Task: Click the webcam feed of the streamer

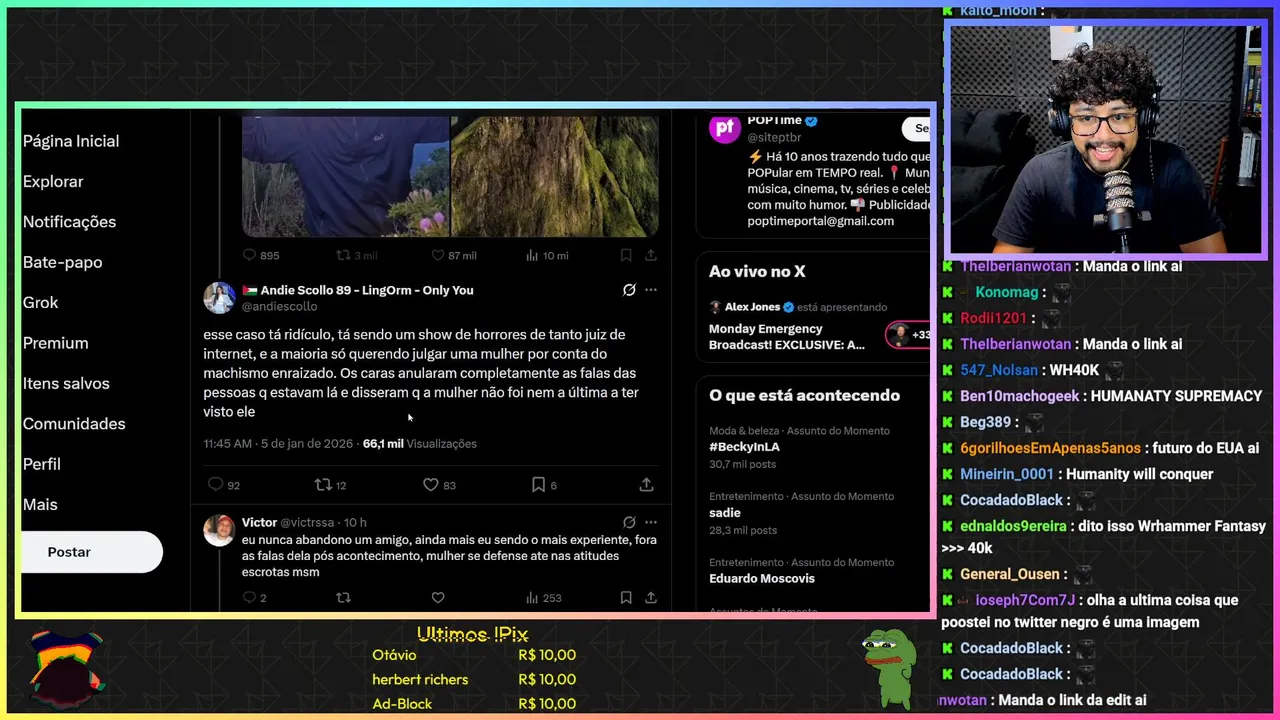Action: coord(1105,140)
